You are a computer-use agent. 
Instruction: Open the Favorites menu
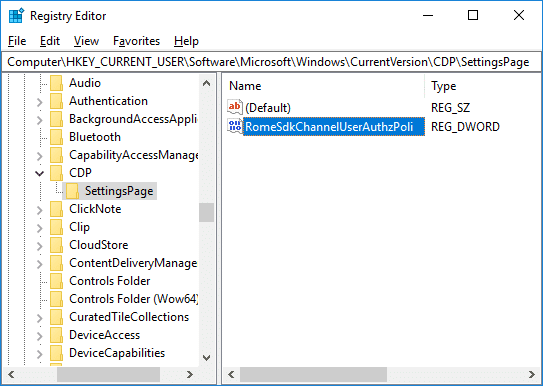click(x=136, y=41)
